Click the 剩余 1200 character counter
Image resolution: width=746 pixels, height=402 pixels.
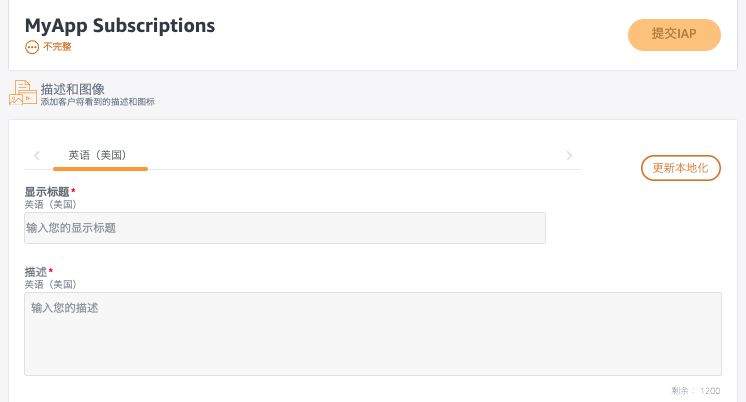pyautogui.click(x=695, y=391)
